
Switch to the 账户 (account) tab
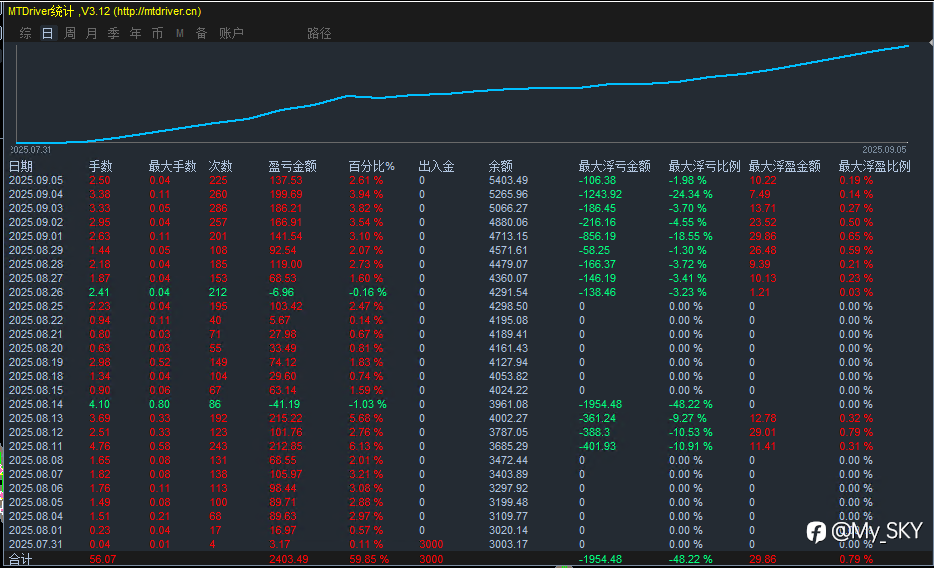tap(231, 33)
